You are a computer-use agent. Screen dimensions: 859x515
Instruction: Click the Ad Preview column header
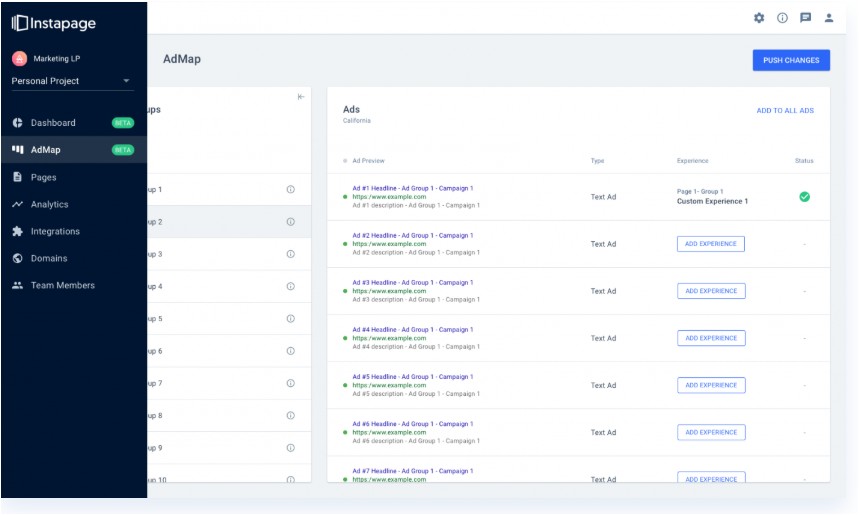tap(368, 161)
